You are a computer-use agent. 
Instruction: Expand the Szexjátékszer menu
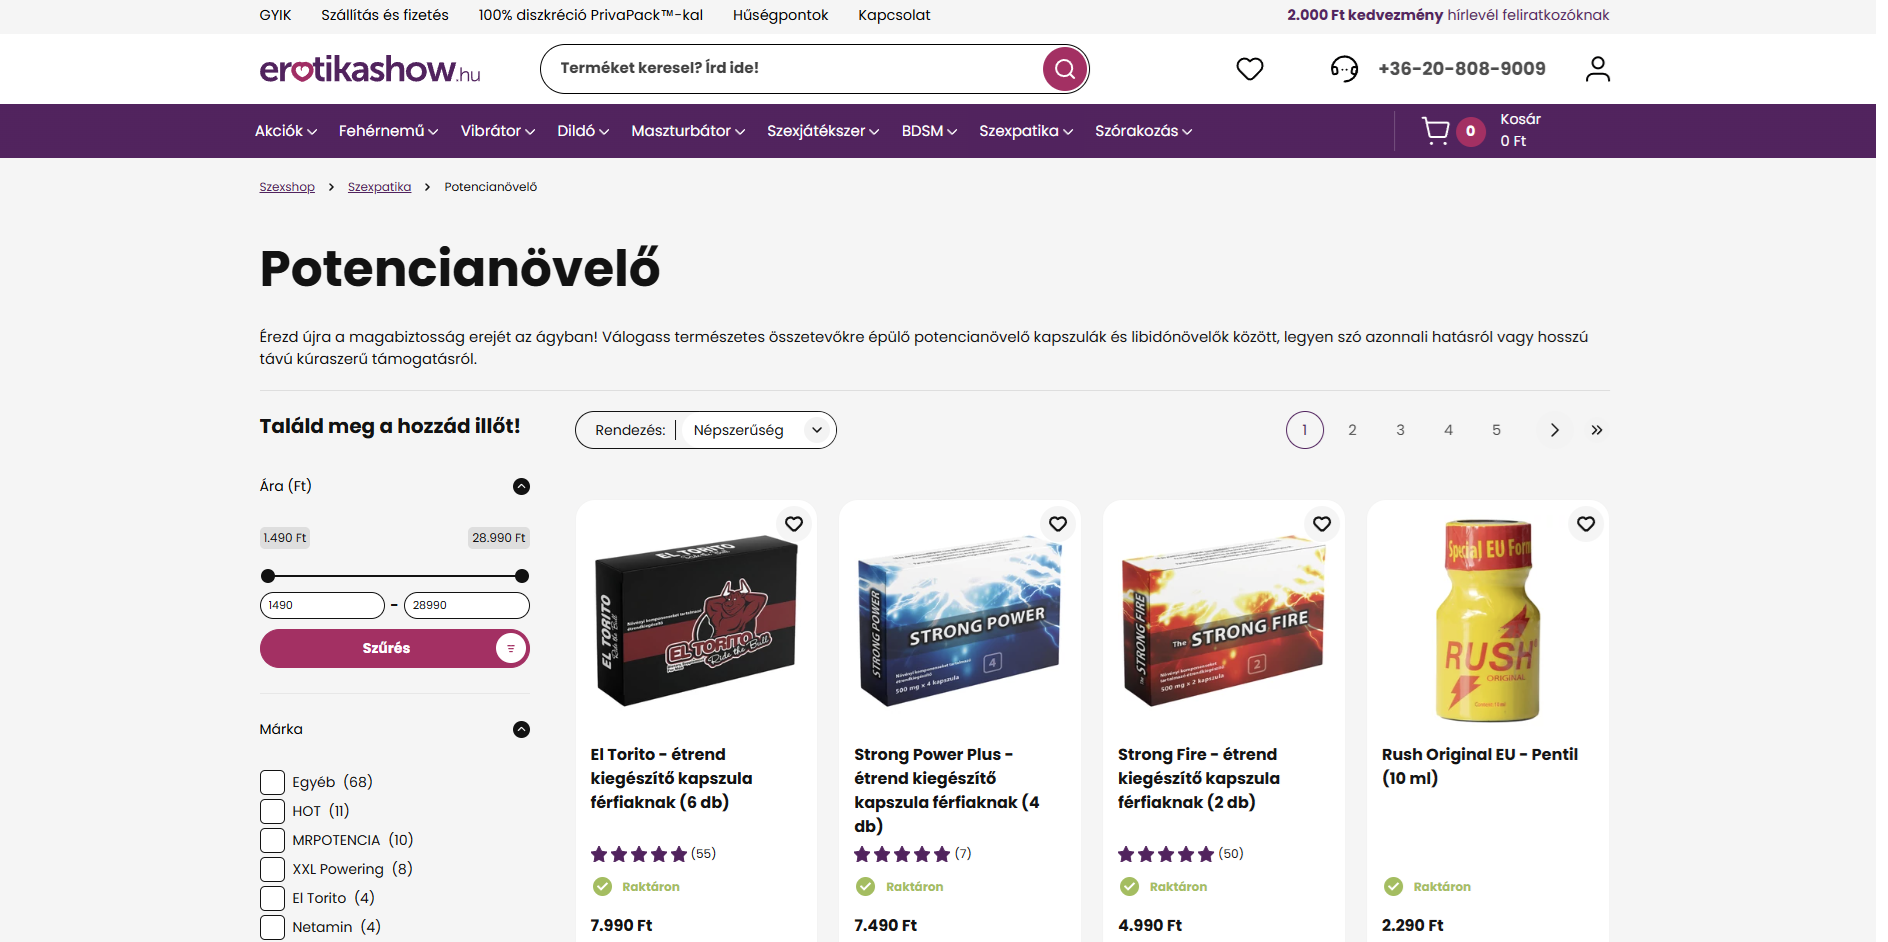pyautogui.click(x=823, y=131)
